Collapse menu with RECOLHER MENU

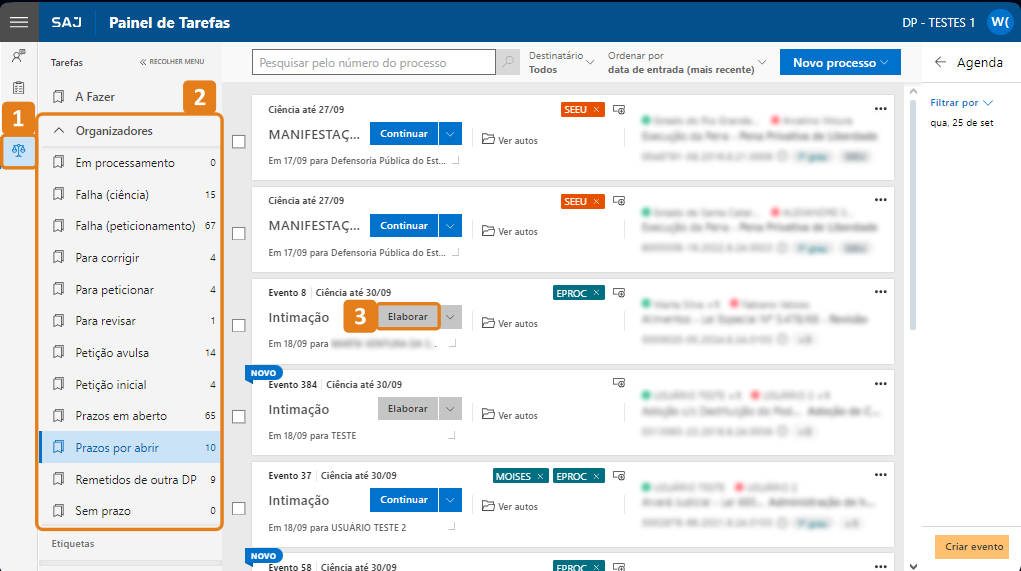pos(172,62)
